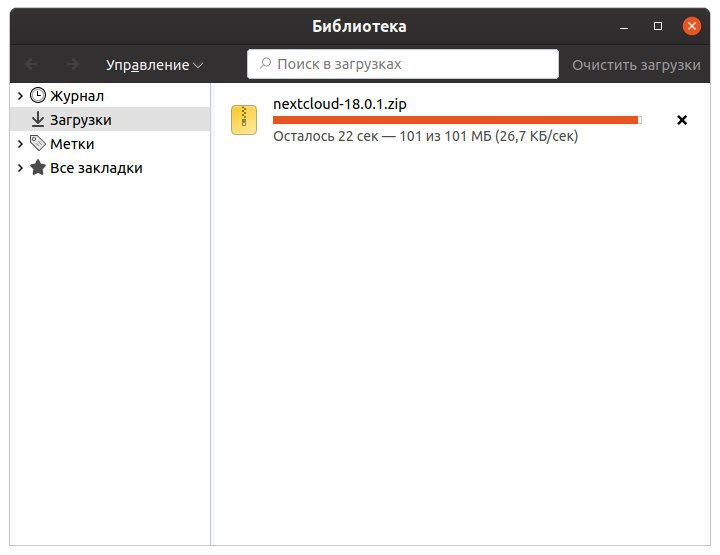The width and height of the screenshot is (720, 555).
Task: Click the Поиск в загрузках search field
Action: (403, 64)
